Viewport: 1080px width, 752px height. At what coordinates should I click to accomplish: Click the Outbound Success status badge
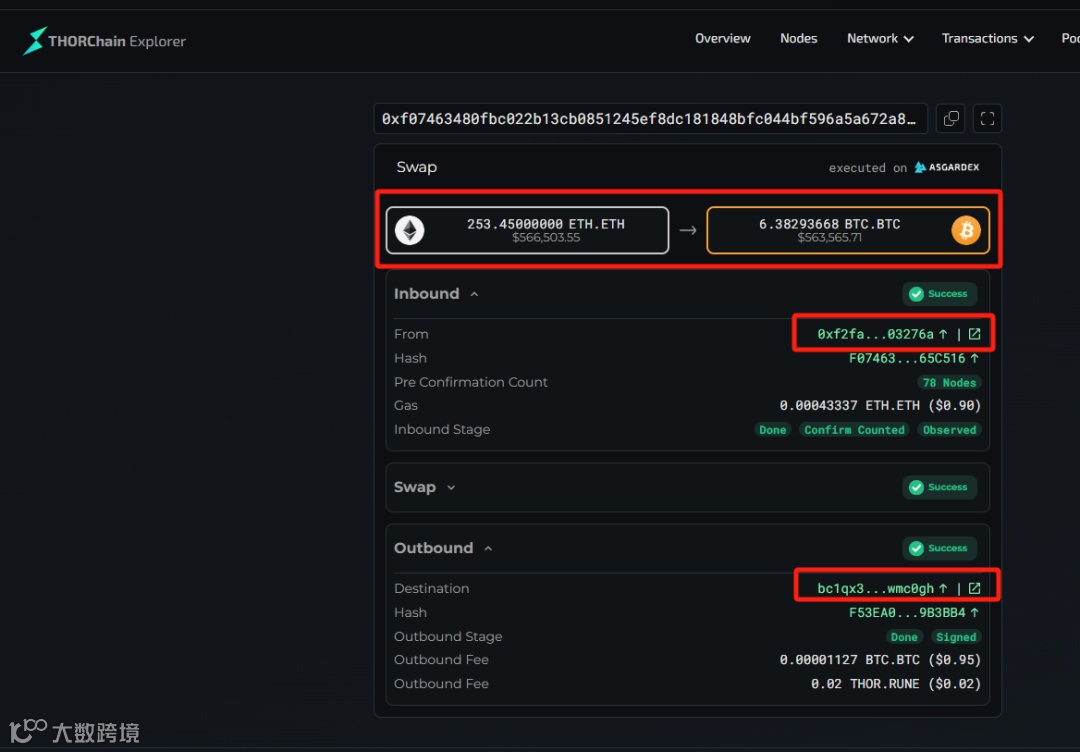point(939,549)
